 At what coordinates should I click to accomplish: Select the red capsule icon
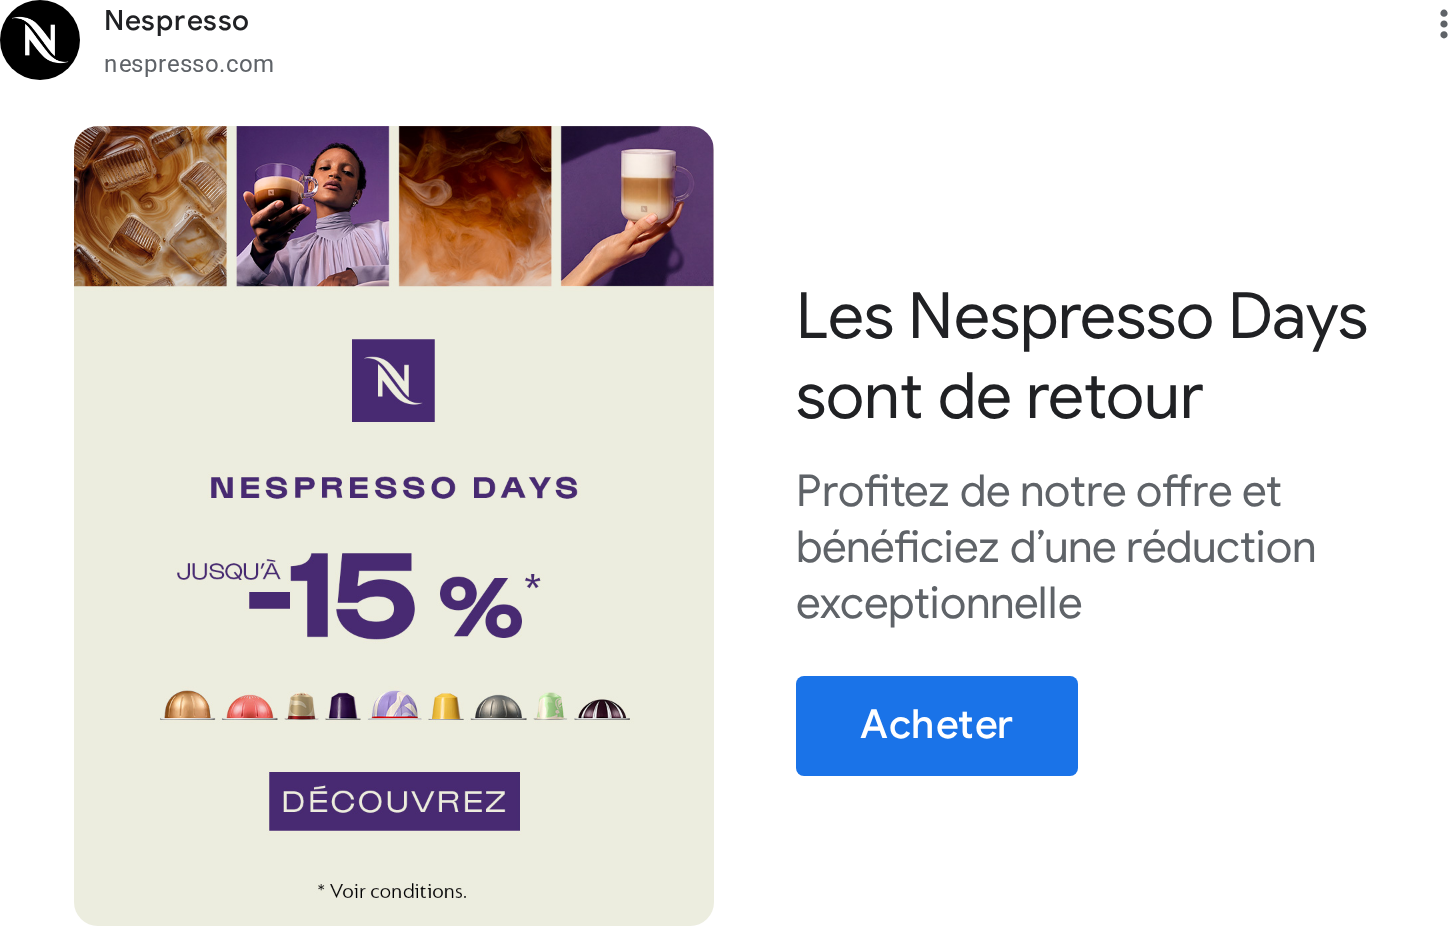pos(250,707)
